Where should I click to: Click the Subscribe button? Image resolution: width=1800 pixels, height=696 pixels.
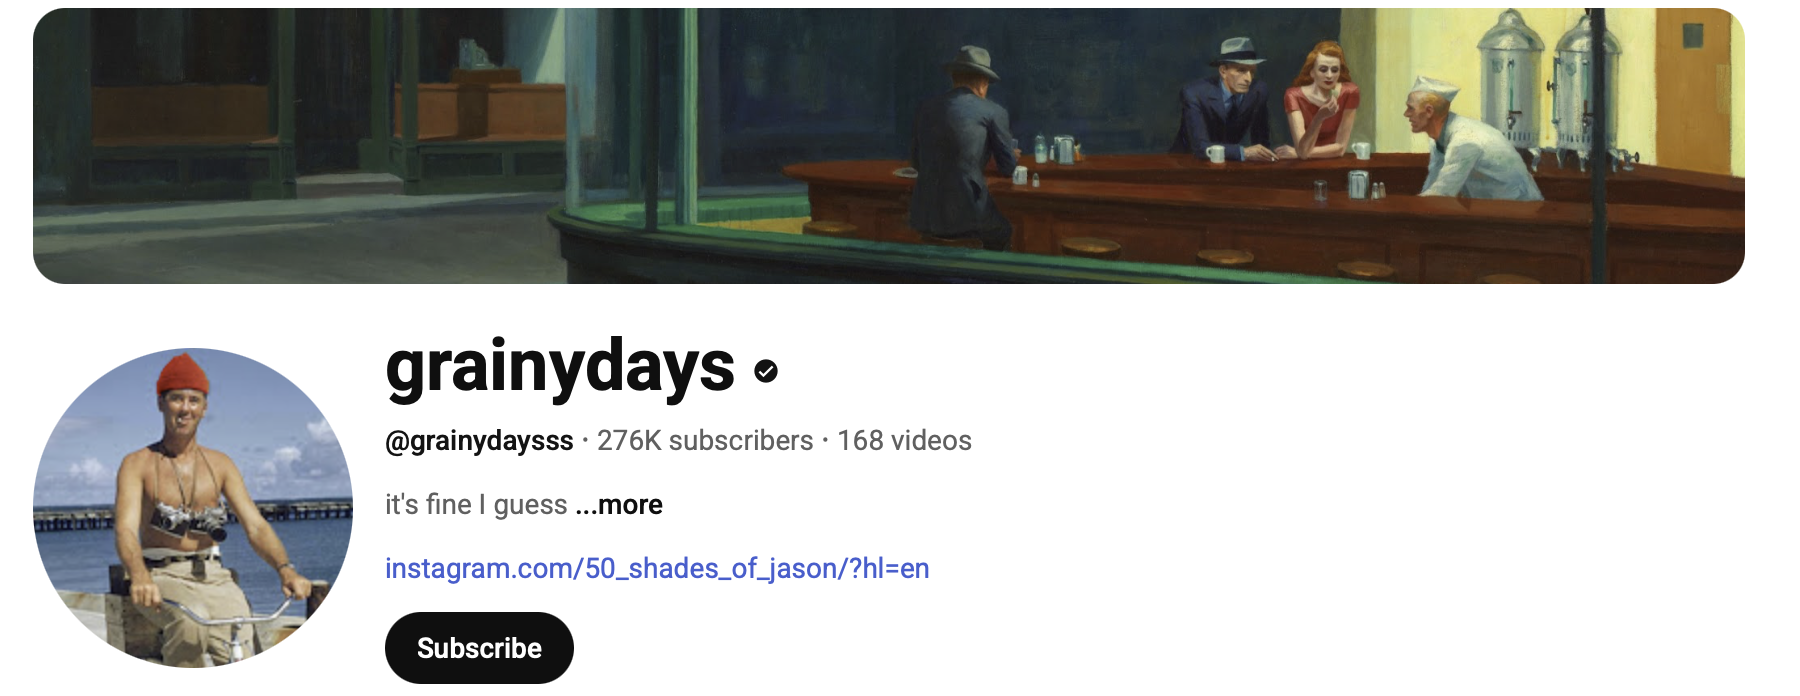point(479,648)
